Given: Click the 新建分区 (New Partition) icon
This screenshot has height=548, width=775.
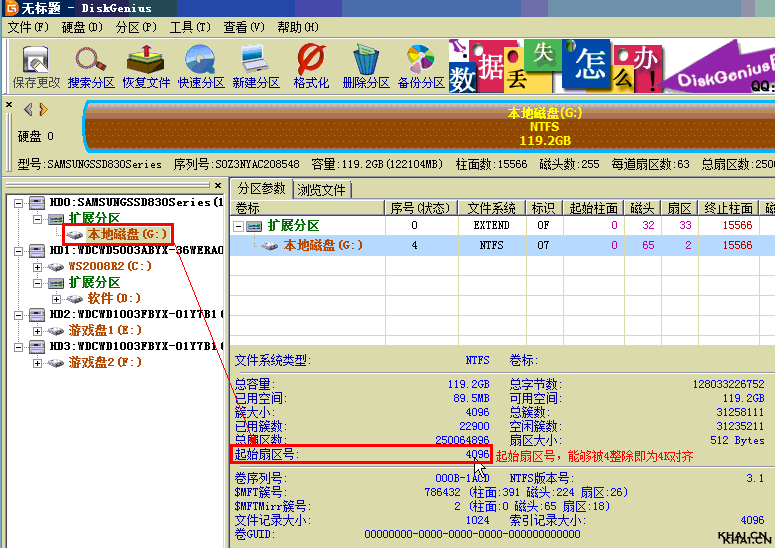Looking at the screenshot, I should click(x=256, y=65).
